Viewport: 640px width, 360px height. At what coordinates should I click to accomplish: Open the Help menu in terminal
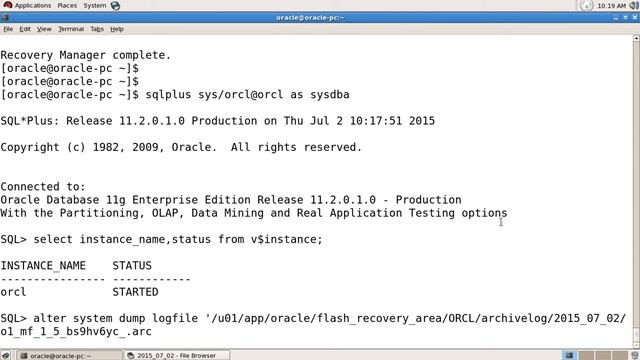[117, 29]
